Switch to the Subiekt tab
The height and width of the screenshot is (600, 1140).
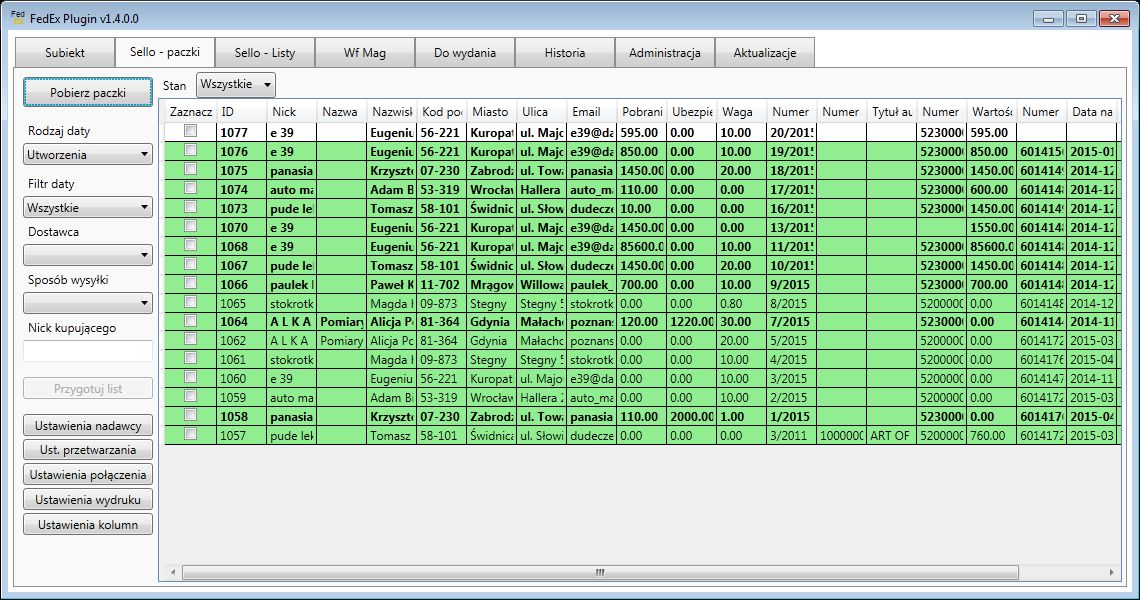click(x=65, y=52)
